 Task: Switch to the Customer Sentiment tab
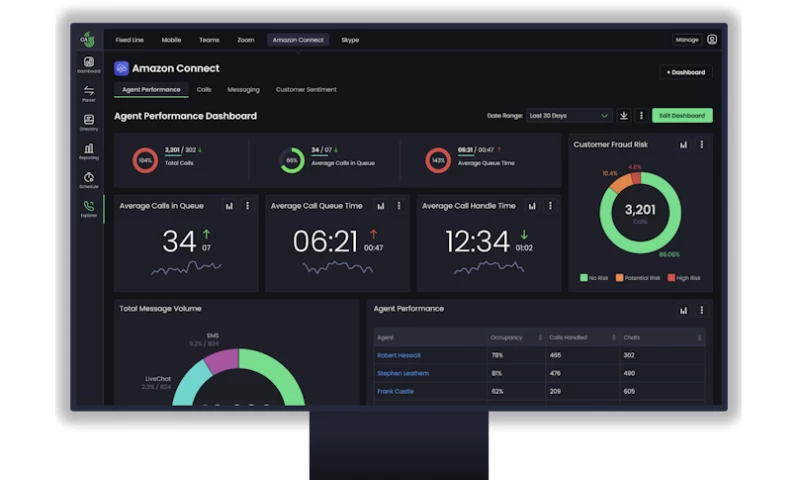306,90
